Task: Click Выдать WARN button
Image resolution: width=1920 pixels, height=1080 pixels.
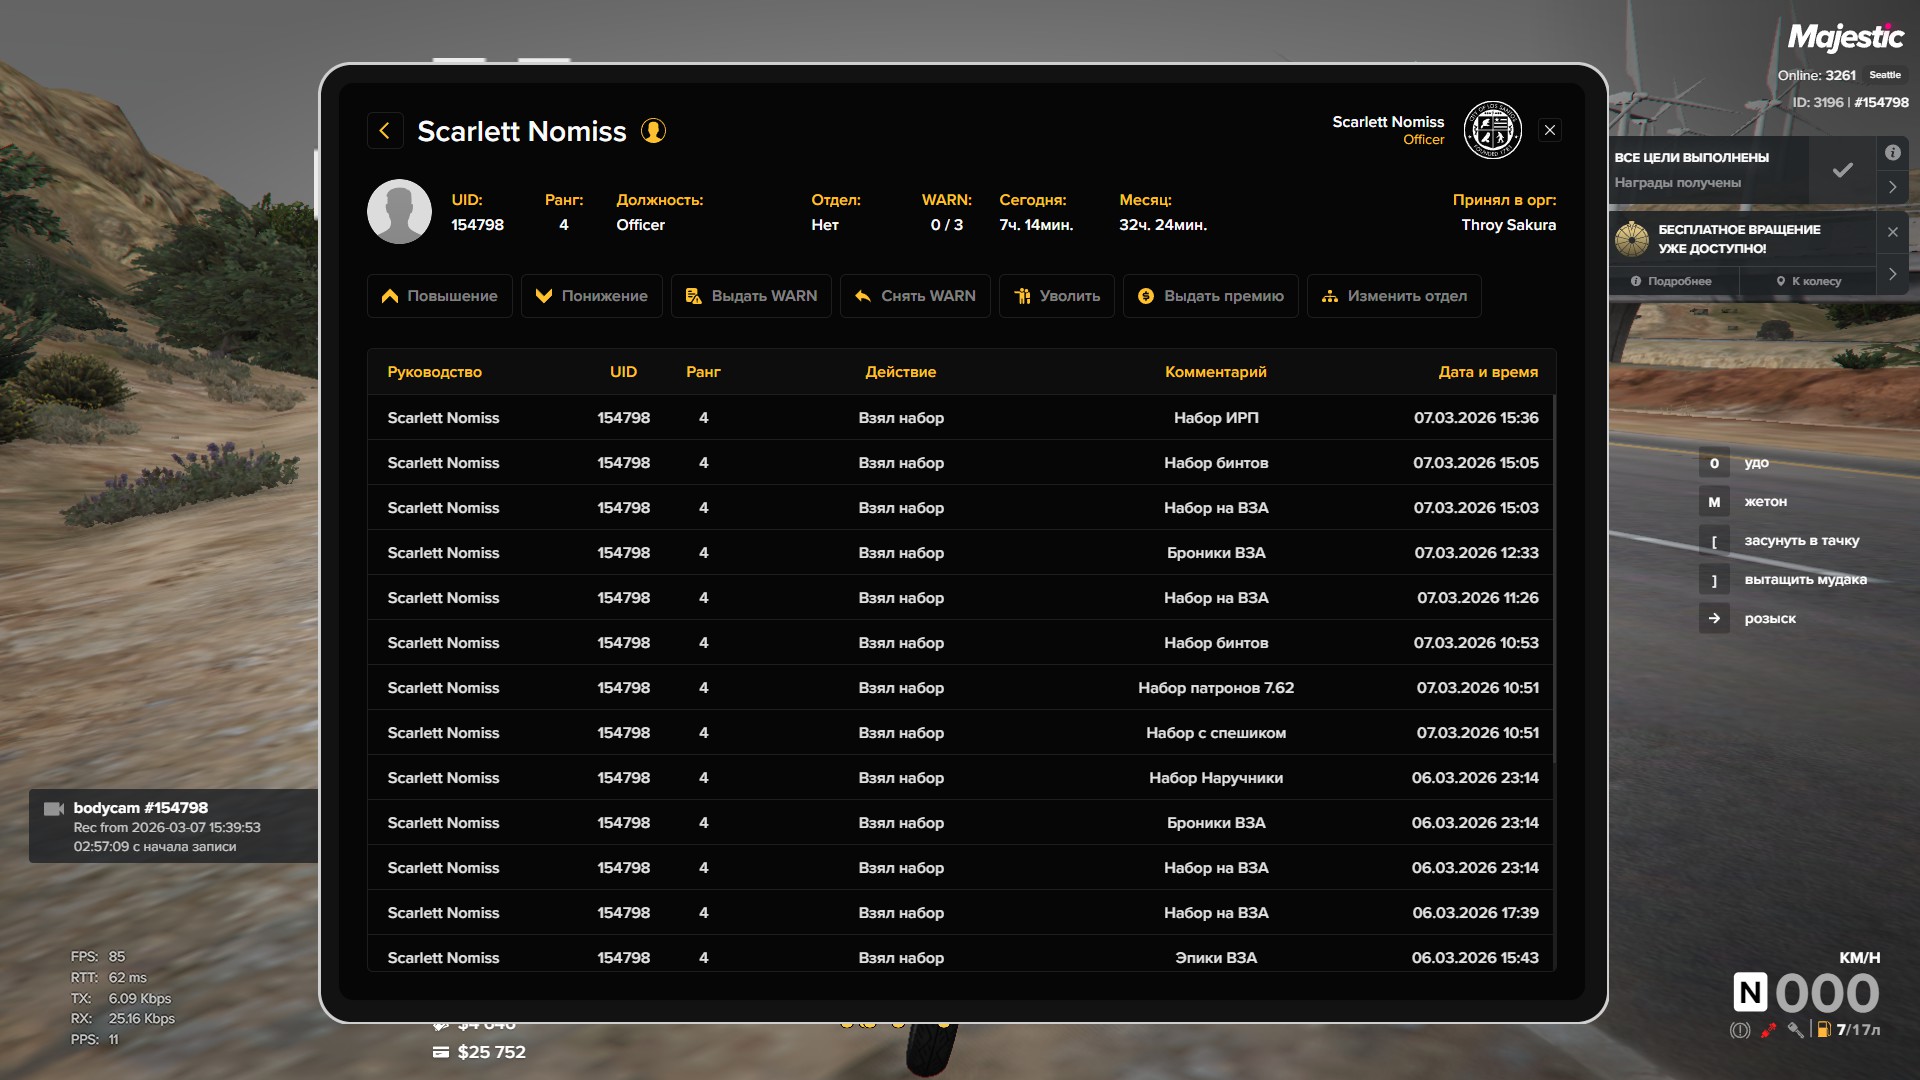Action: coord(751,296)
